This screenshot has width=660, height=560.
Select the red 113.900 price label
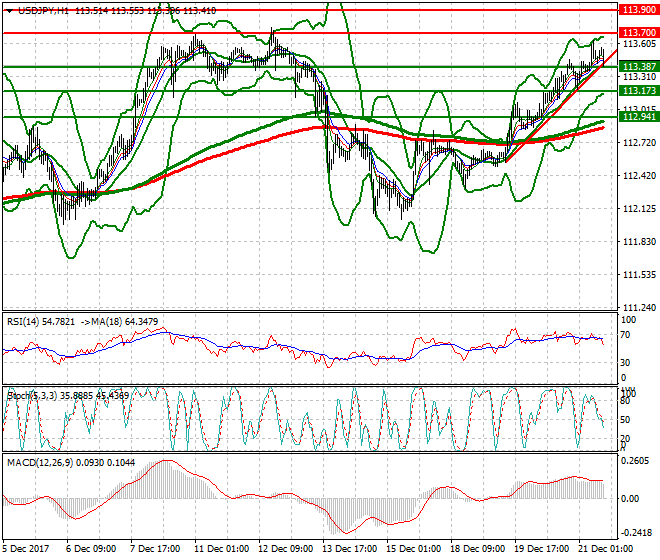coord(638,9)
